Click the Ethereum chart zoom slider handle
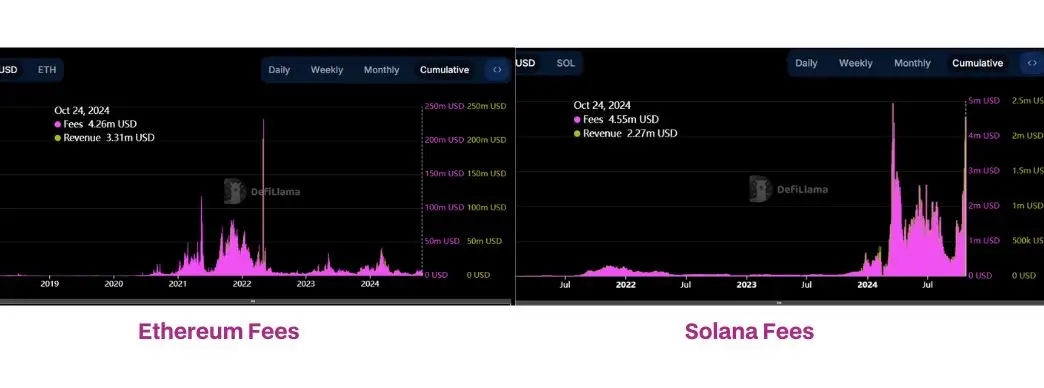This screenshot has width=1044, height=388. point(253,301)
